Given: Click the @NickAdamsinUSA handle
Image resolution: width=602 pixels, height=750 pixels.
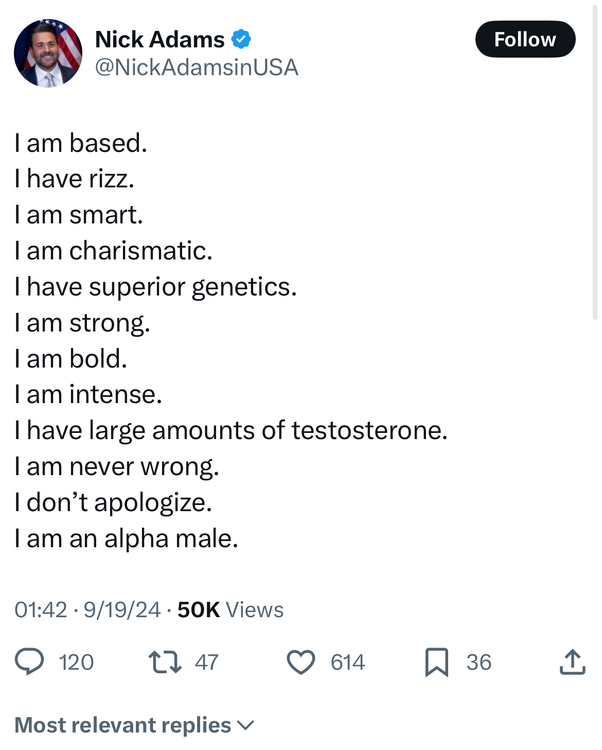Looking at the screenshot, I should (196, 68).
